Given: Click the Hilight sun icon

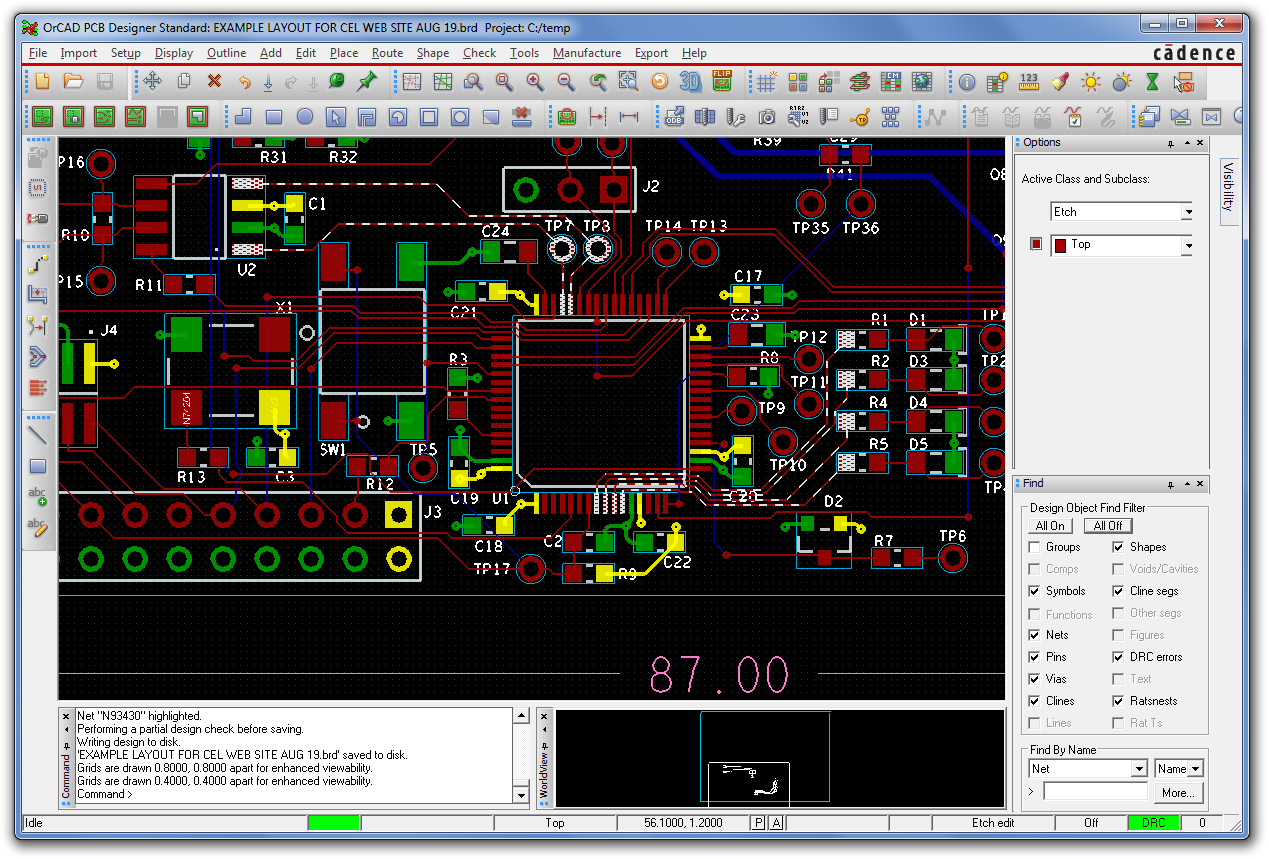Looking at the screenshot, I should tap(1091, 81).
